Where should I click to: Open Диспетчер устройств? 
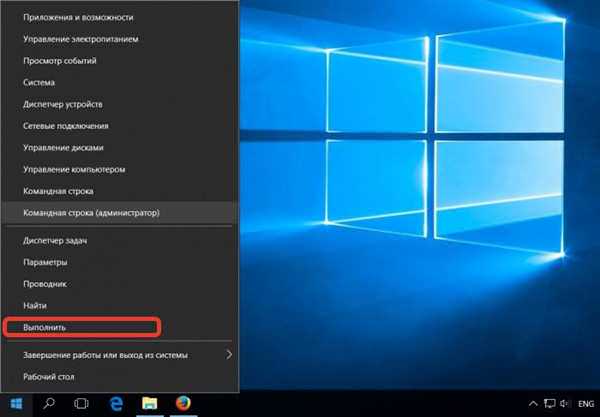[x=120, y=104]
